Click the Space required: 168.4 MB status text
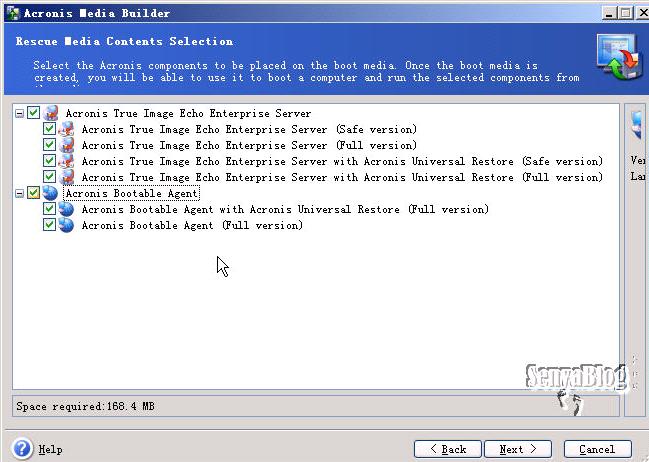 pos(85,406)
